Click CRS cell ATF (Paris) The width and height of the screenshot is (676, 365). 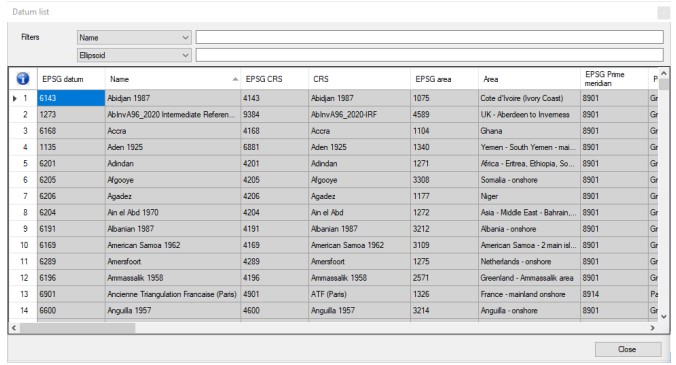pos(360,294)
